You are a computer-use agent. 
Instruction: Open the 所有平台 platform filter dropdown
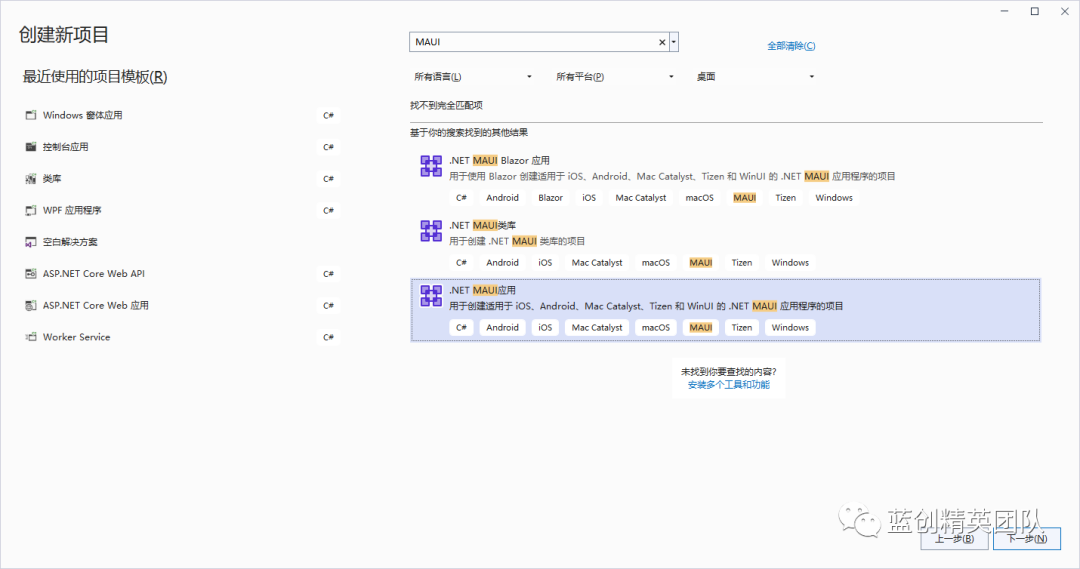(614, 76)
